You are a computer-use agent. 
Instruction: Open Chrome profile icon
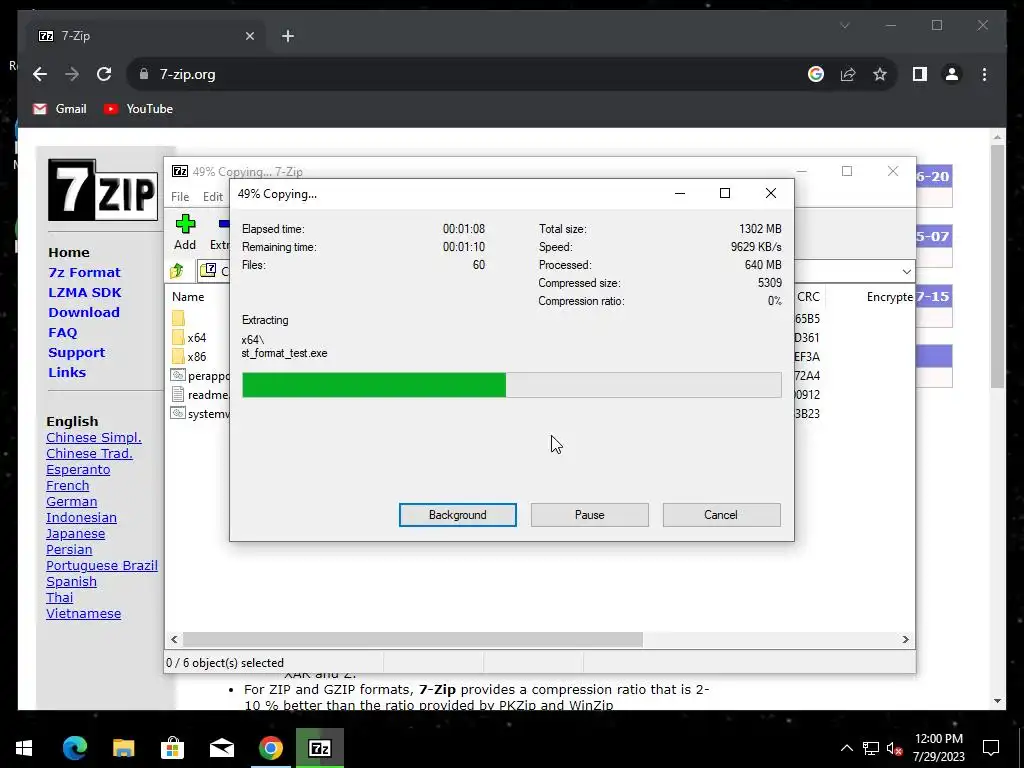pyautogui.click(x=952, y=74)
